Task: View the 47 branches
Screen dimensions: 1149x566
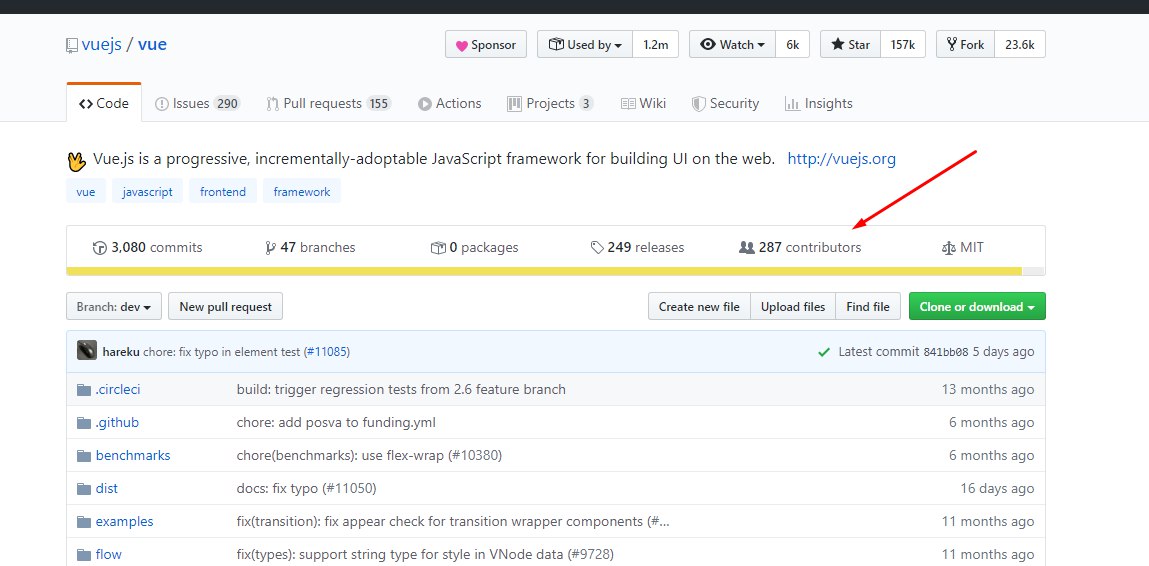Action: (x=310, y=247)
